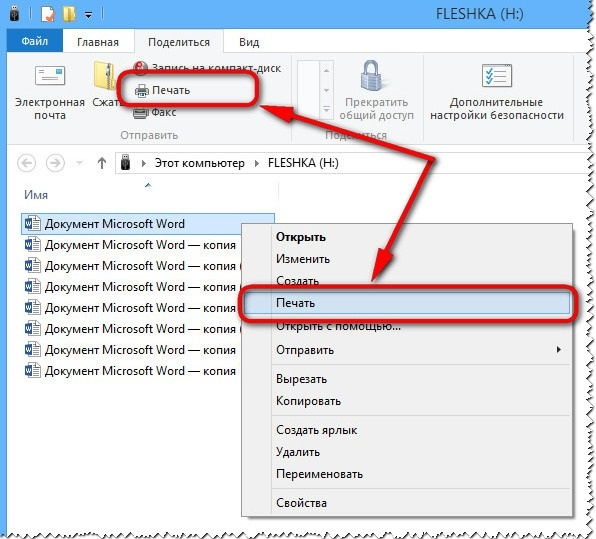Click the padlock Stop sharing icon

click(x=371, y=75)
